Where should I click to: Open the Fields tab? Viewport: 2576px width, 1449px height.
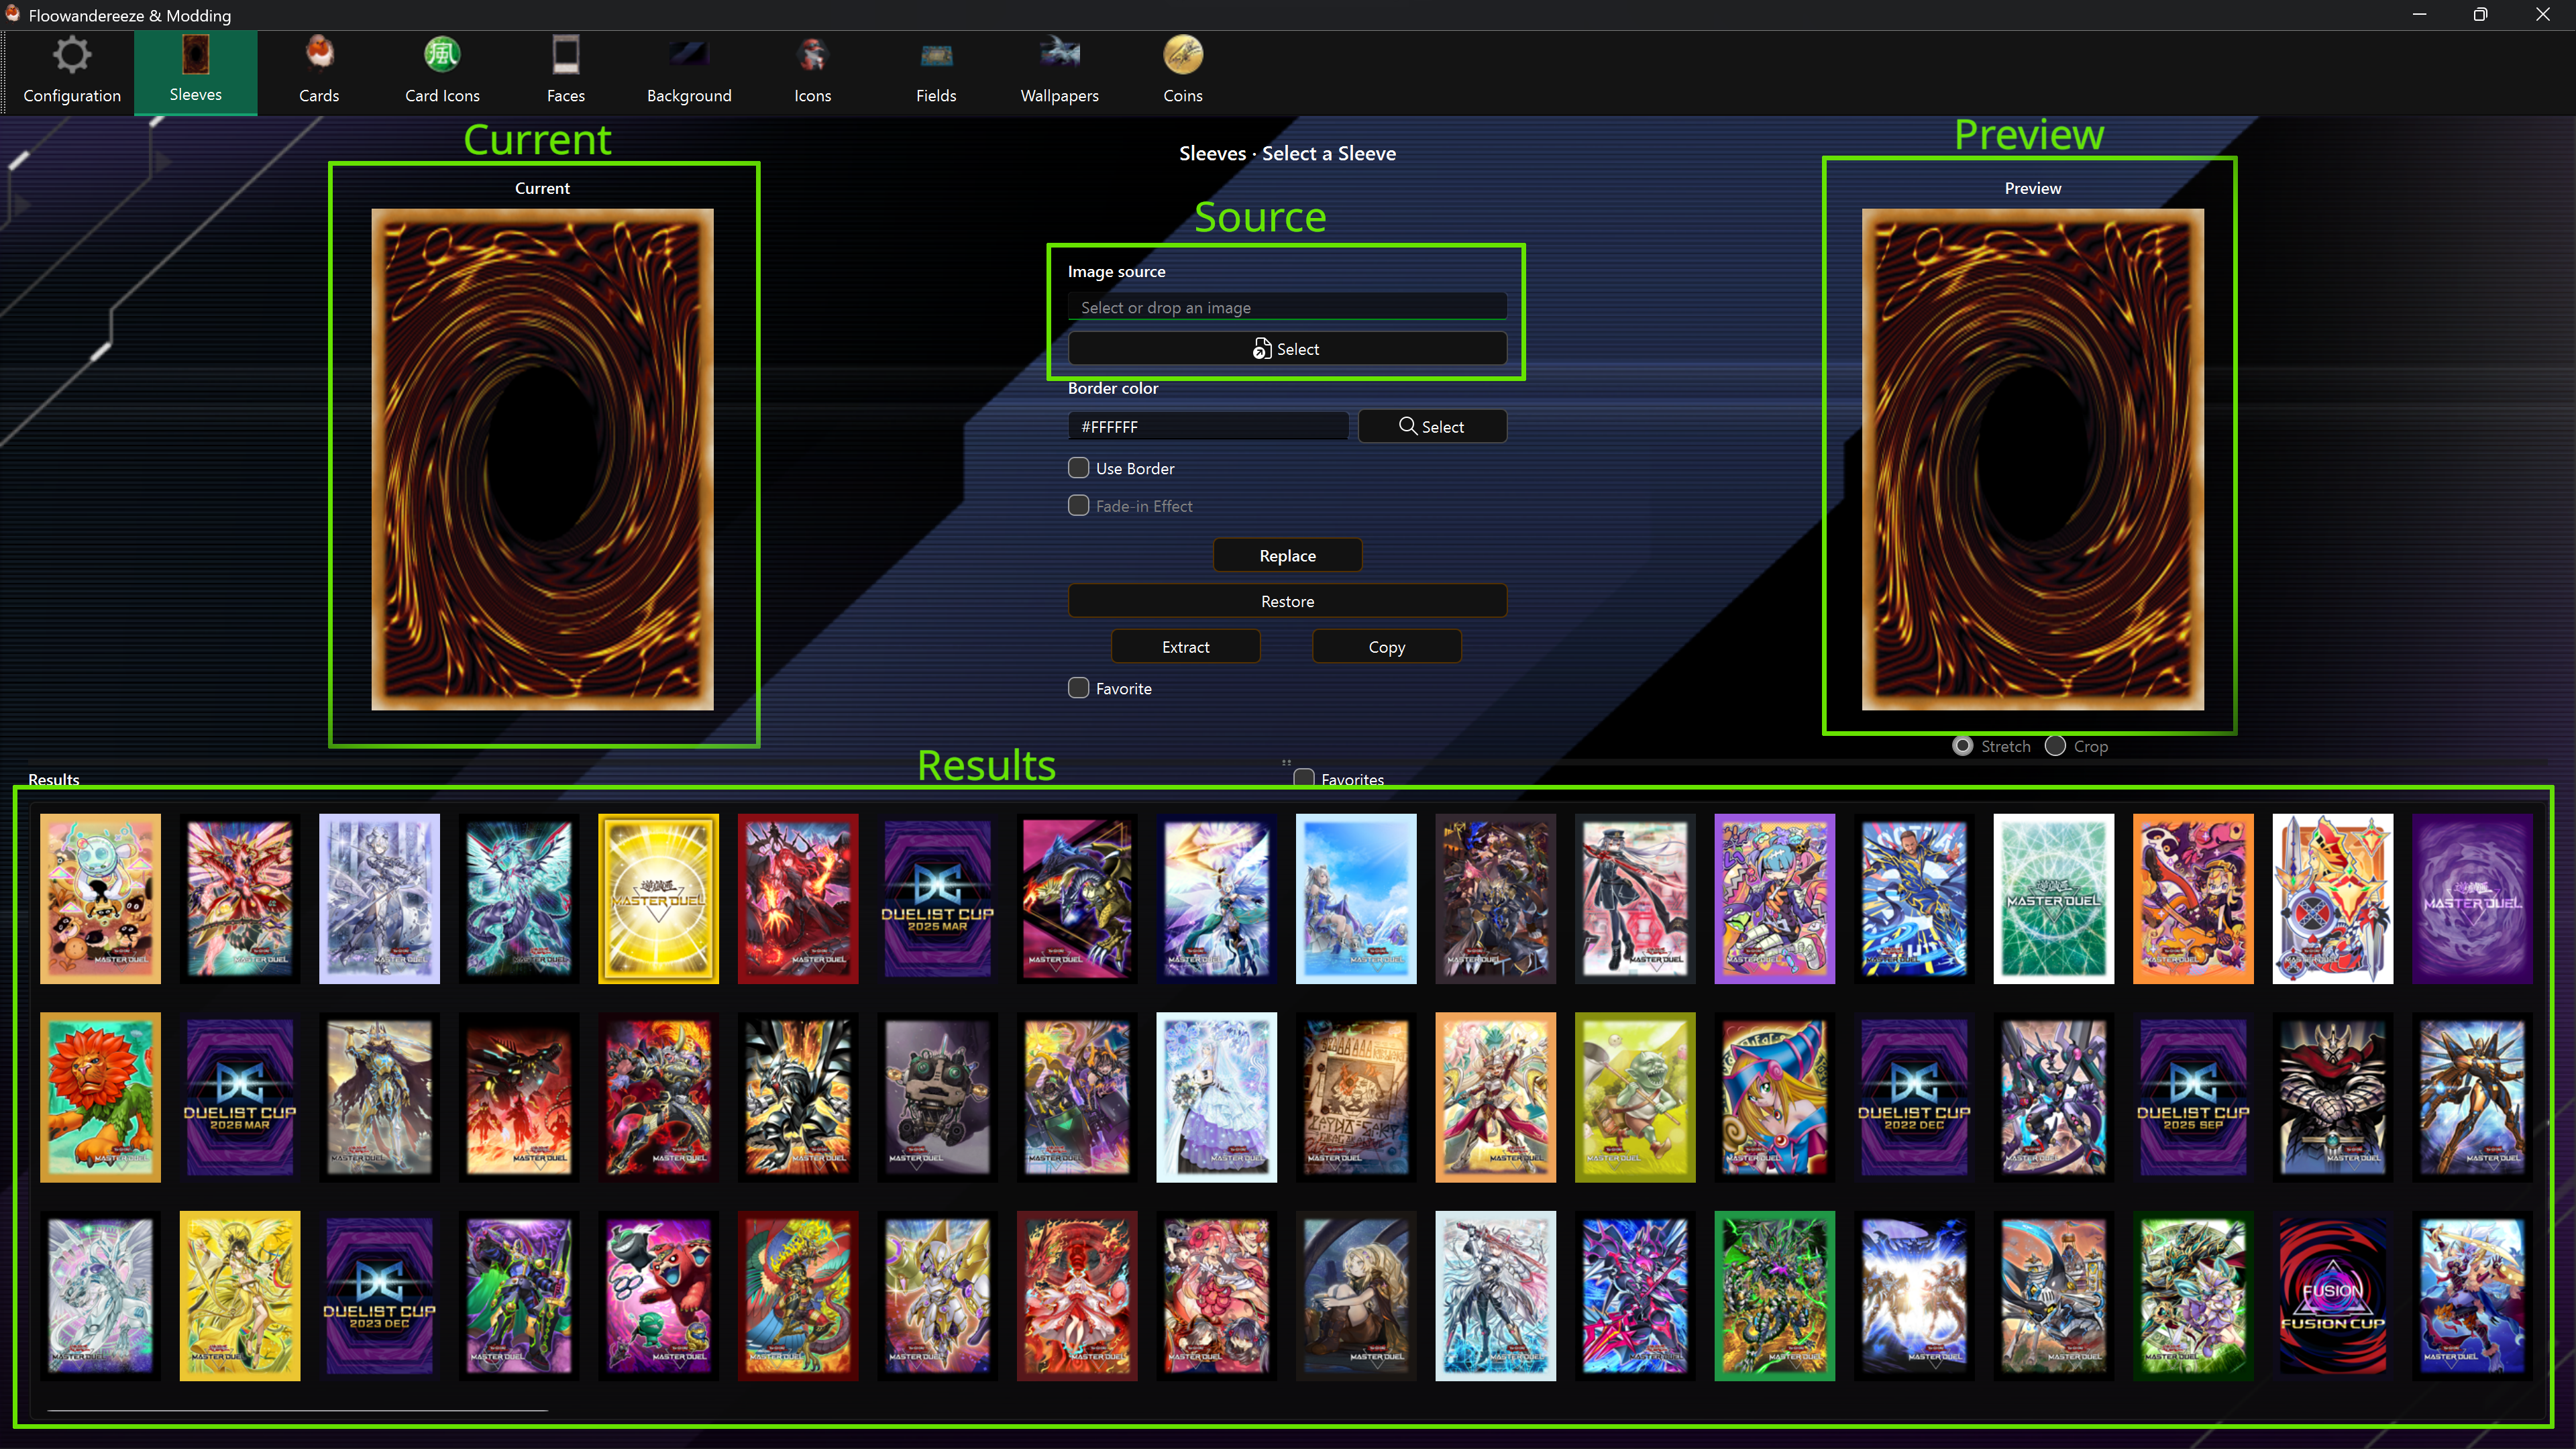click(936, 72)
